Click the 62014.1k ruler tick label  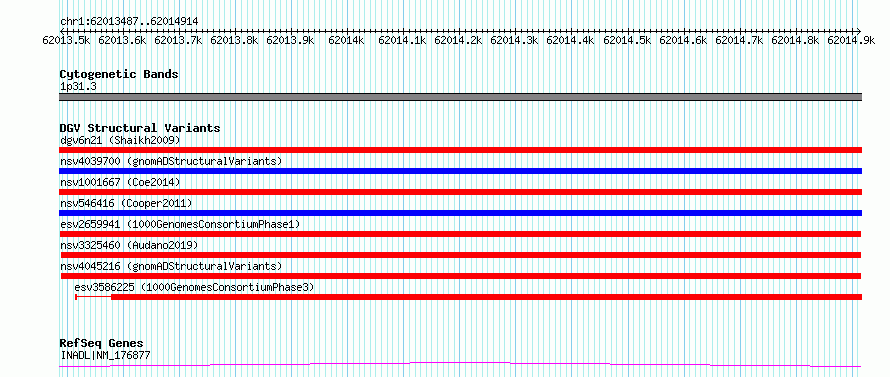pyautogui.click(x=403, y=40)
